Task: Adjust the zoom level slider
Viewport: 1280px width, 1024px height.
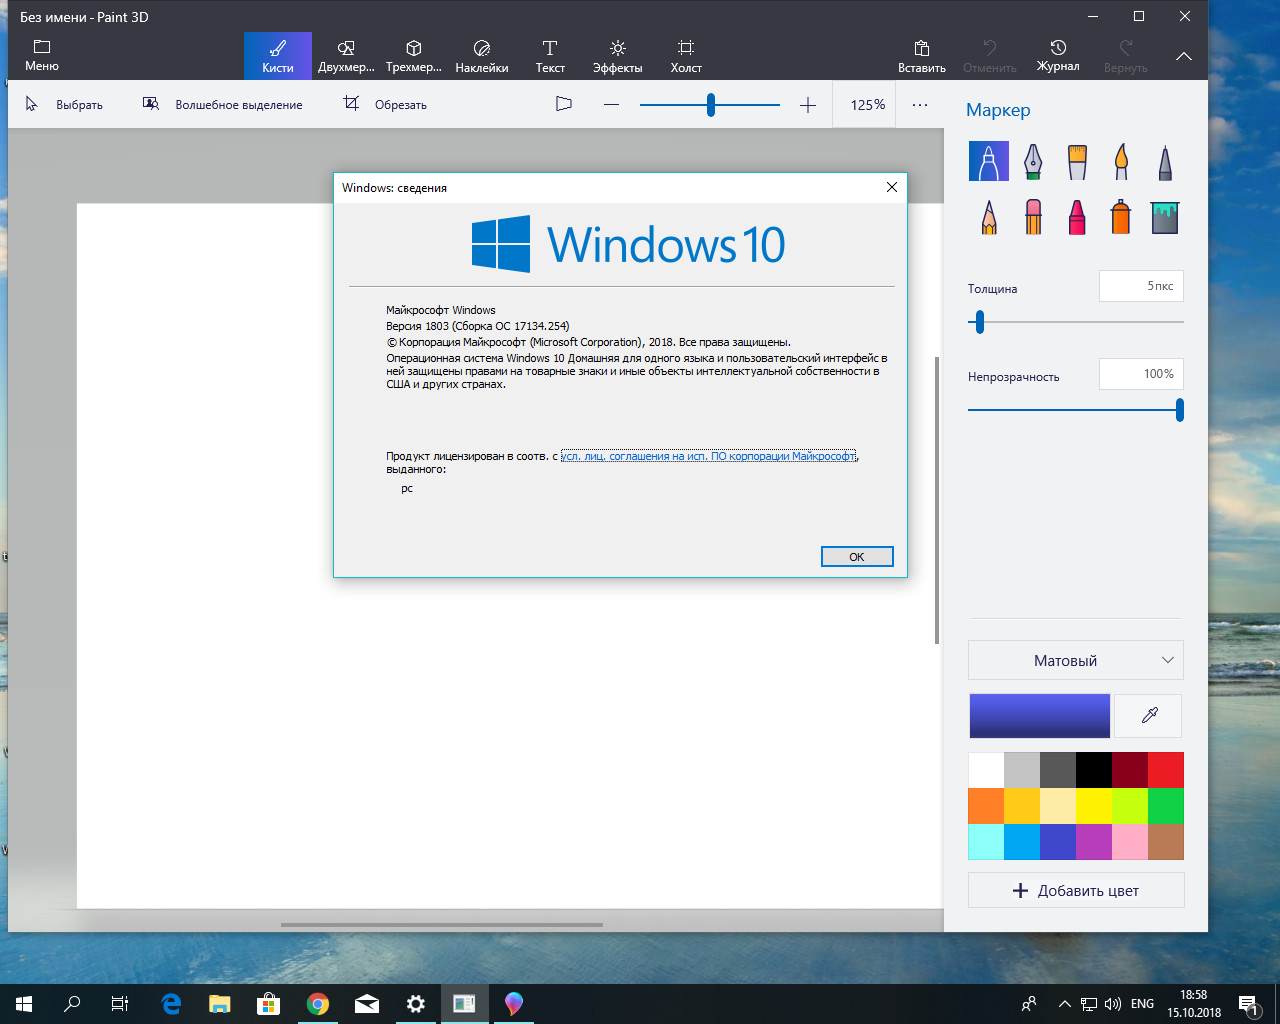Action: tap(710, 105)
